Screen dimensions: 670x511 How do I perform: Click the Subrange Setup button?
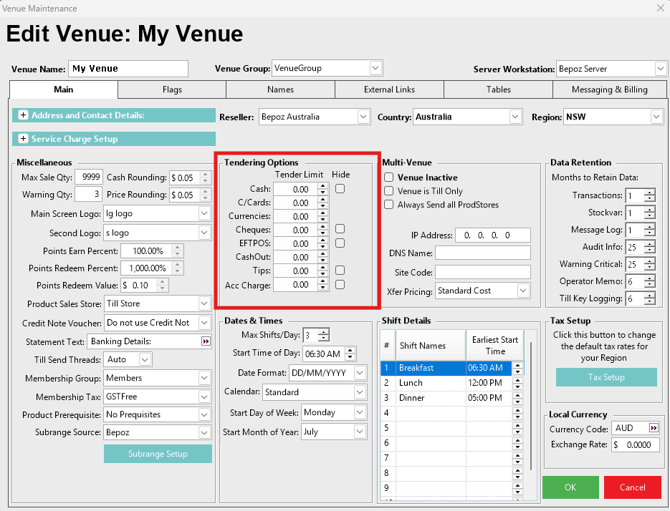point(157,453)
